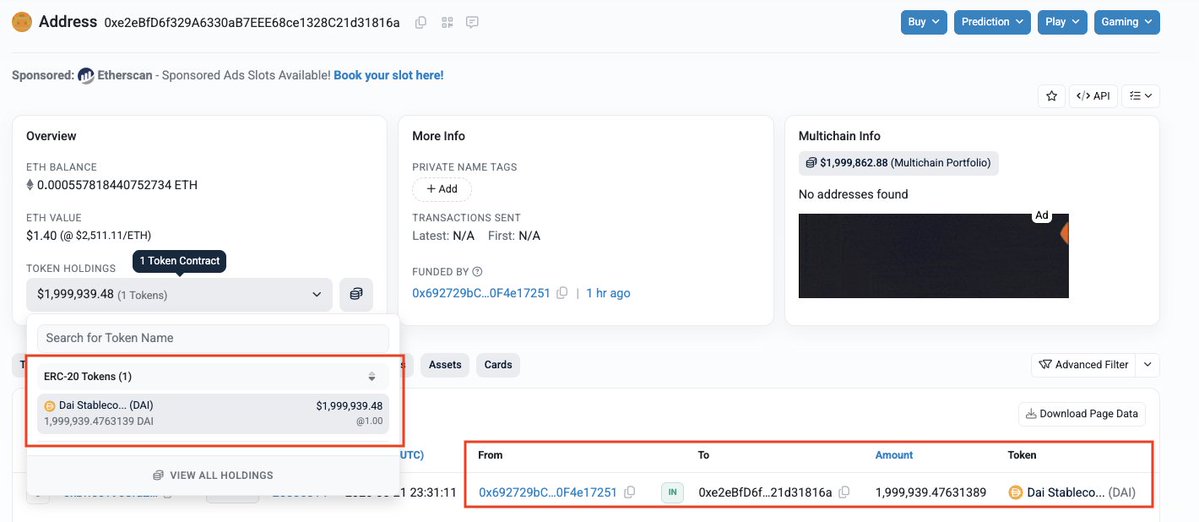Copy the To address in the transfer row
The image size is (1199, 522).
pos(844,492)
